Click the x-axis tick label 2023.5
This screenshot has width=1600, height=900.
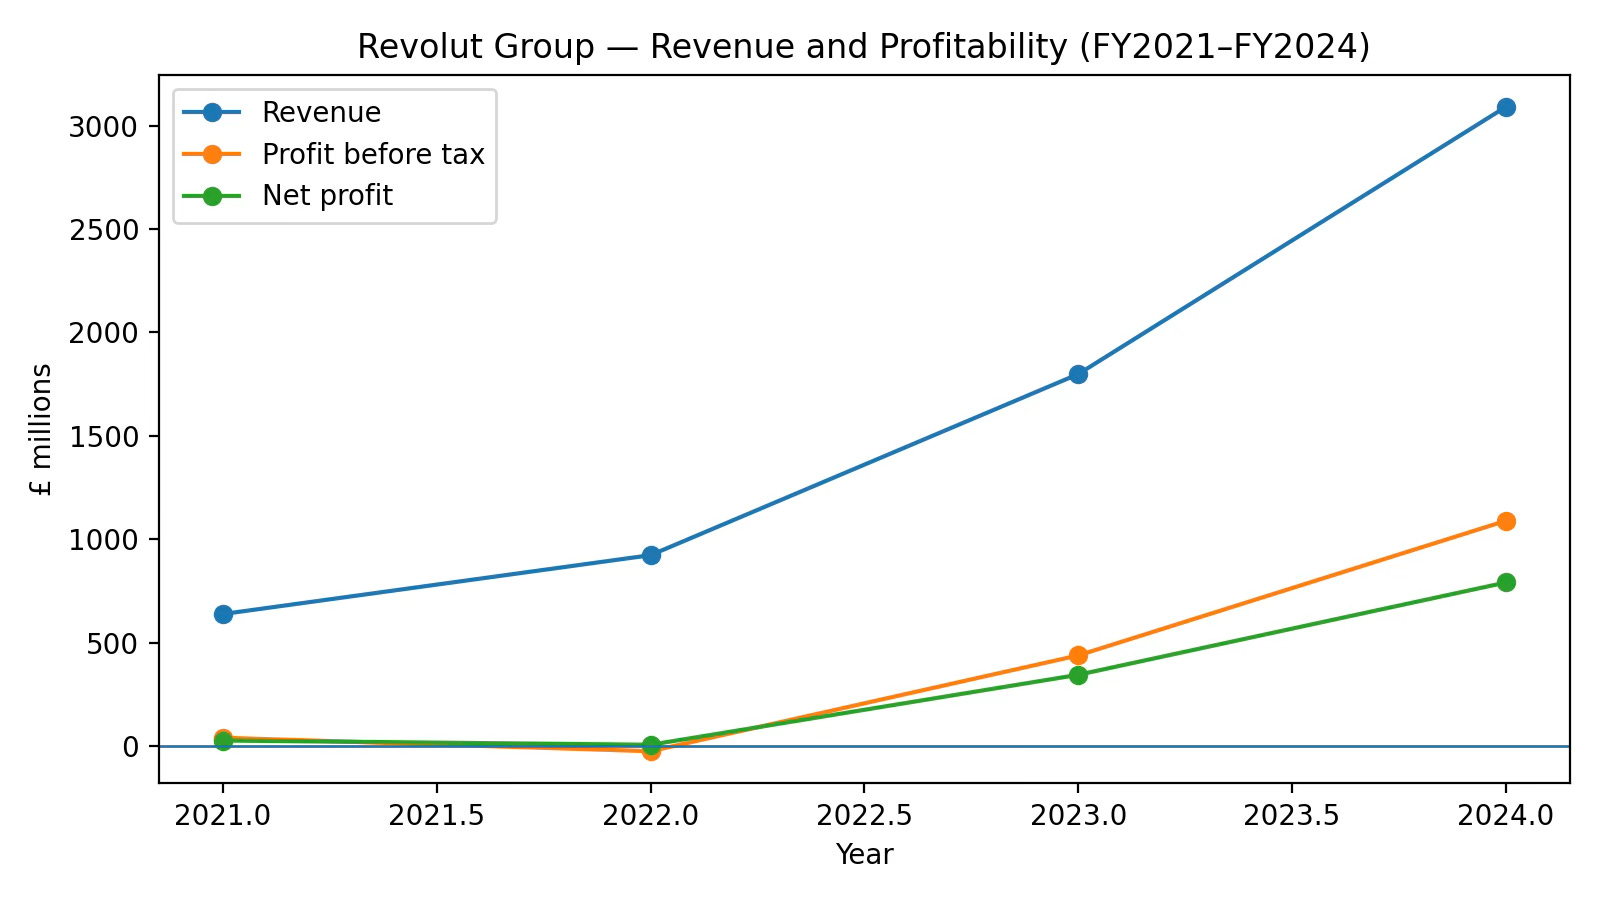tap(1292, 816)
